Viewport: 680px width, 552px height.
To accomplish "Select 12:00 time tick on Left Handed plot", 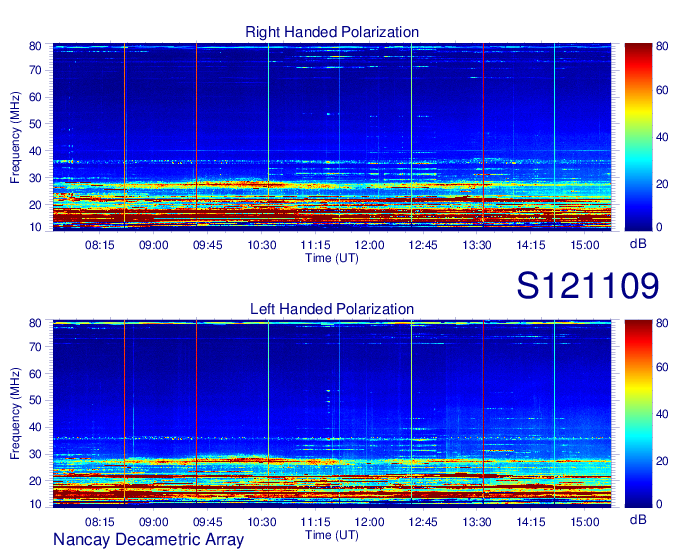I will [369, 522].
